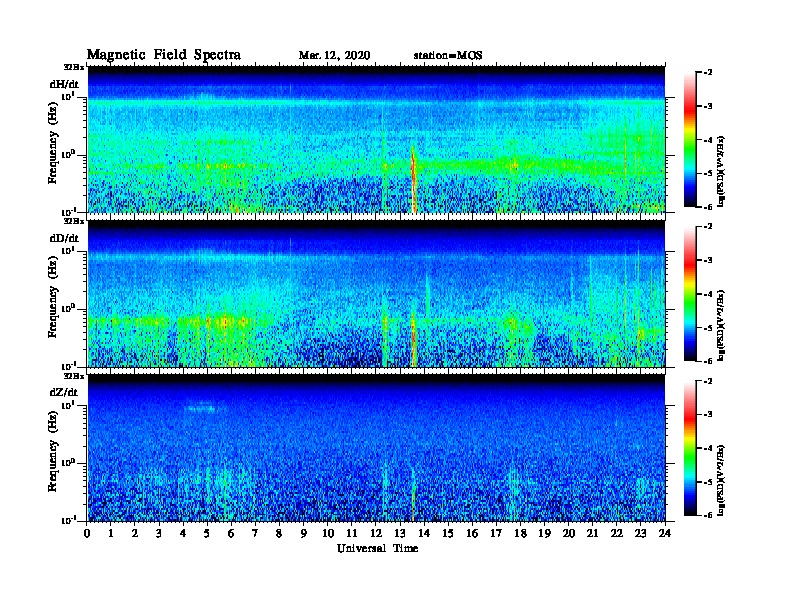
Task: Click the log(PSD) units label beside the dH/dt color bar
Action: pyautogui.click(x=721, y=171)
